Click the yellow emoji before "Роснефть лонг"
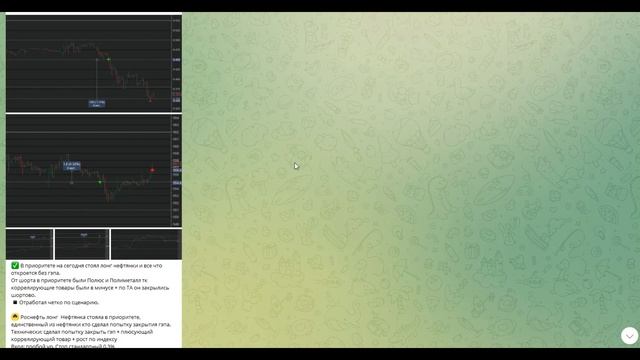The width and height of the screenshot is (640, 360). coord(15,317)
